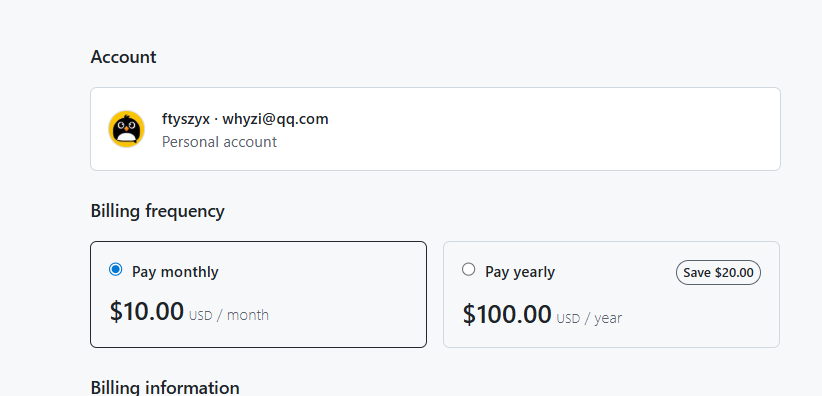This screenshot has height=396, width=822.
Task: Click the penguin avatar image
Action: click(126, 129)
